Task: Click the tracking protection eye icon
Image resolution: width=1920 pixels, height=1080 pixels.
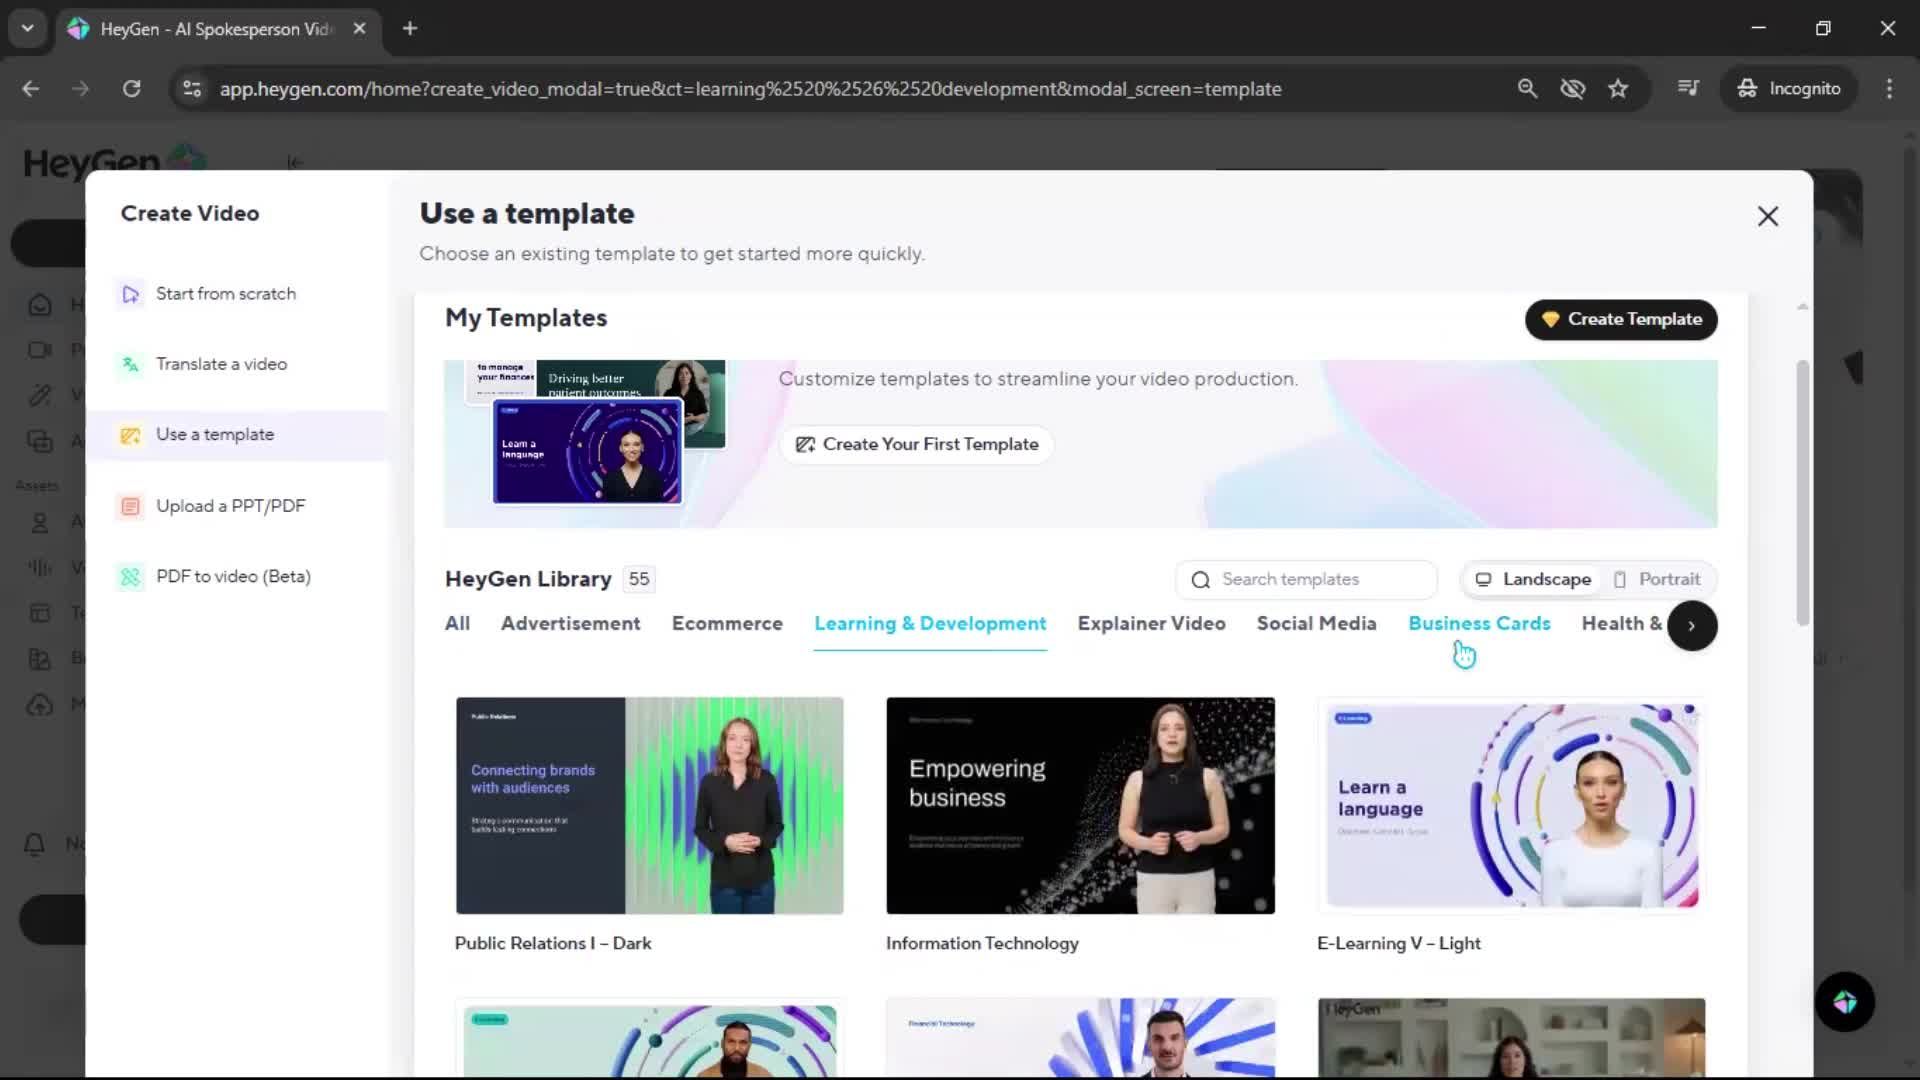Action: (1572, 89)
